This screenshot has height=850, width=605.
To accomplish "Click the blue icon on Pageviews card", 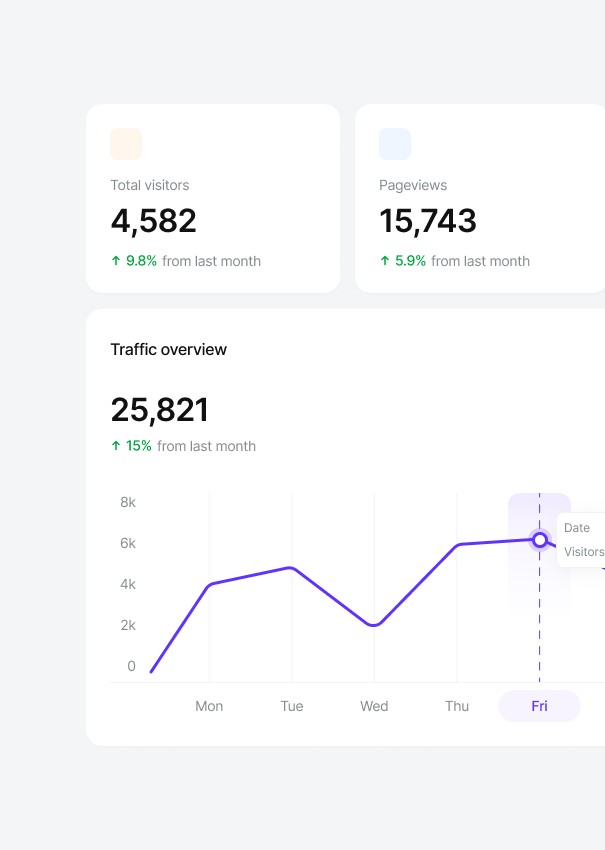I will coord(395,144).
